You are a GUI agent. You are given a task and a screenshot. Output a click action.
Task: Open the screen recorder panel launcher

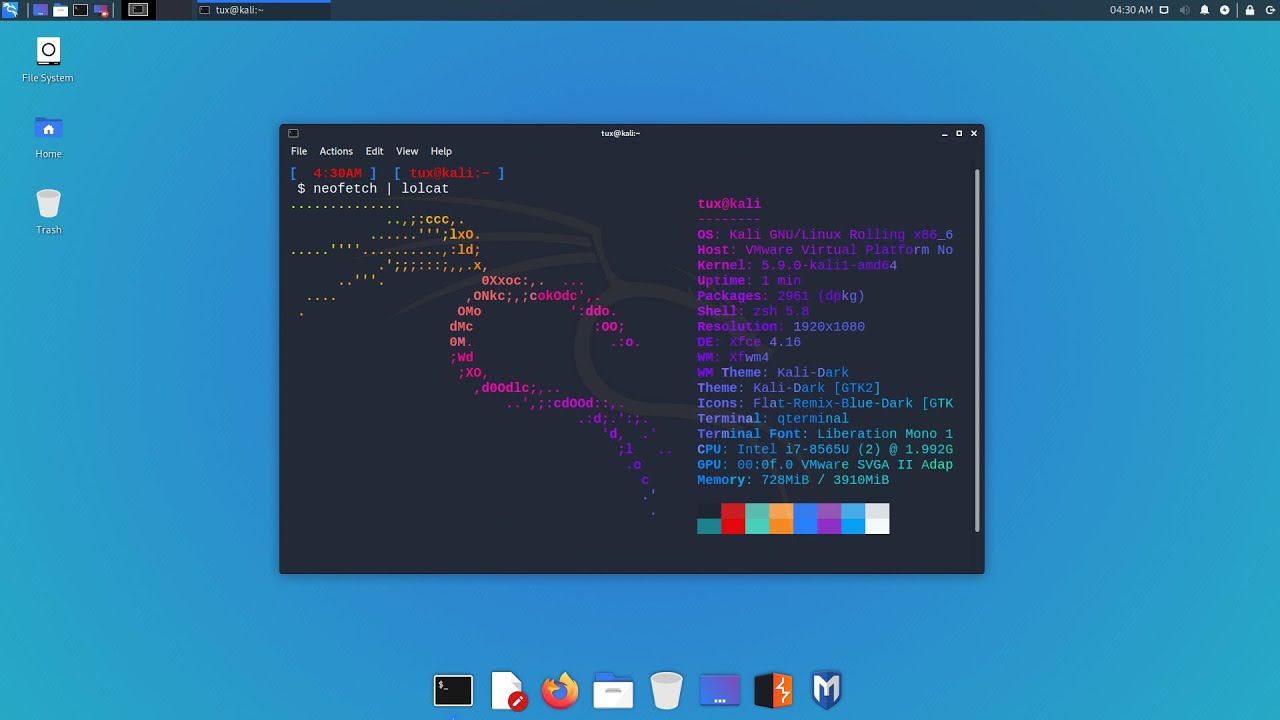point(101,10)
